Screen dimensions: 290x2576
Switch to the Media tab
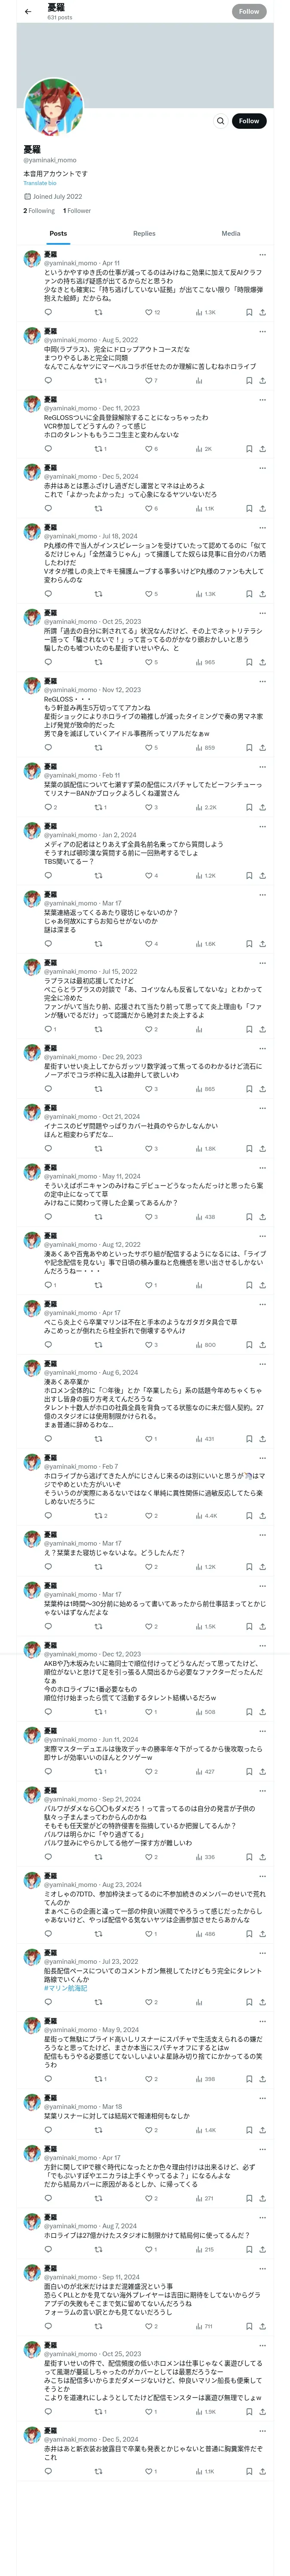pos(231,233)
